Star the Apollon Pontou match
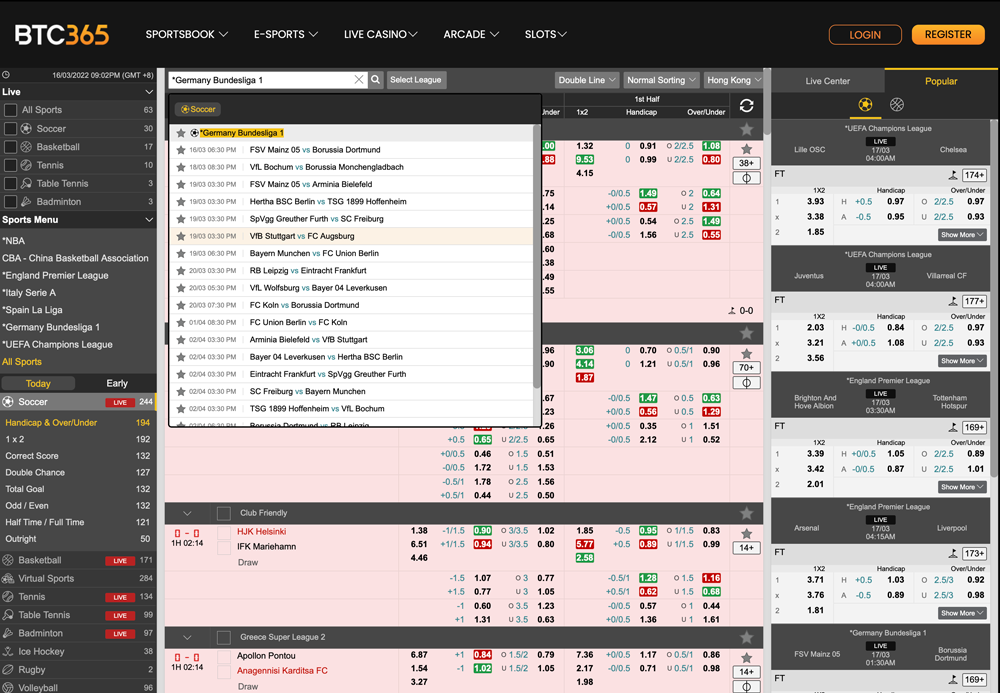Viewport: 1000px width, 693px height. pos(747,658)
